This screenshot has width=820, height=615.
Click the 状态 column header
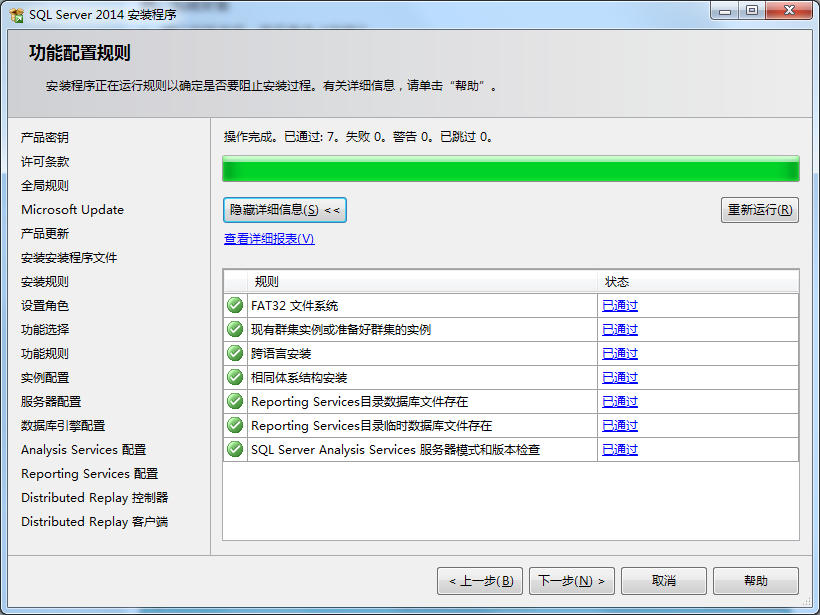click(x=698, y=282)
